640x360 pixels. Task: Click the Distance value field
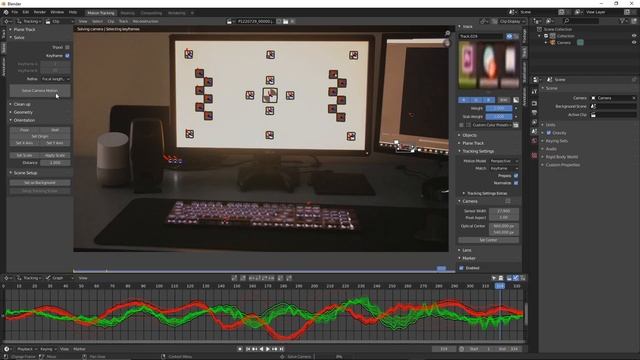click(55, 163)
